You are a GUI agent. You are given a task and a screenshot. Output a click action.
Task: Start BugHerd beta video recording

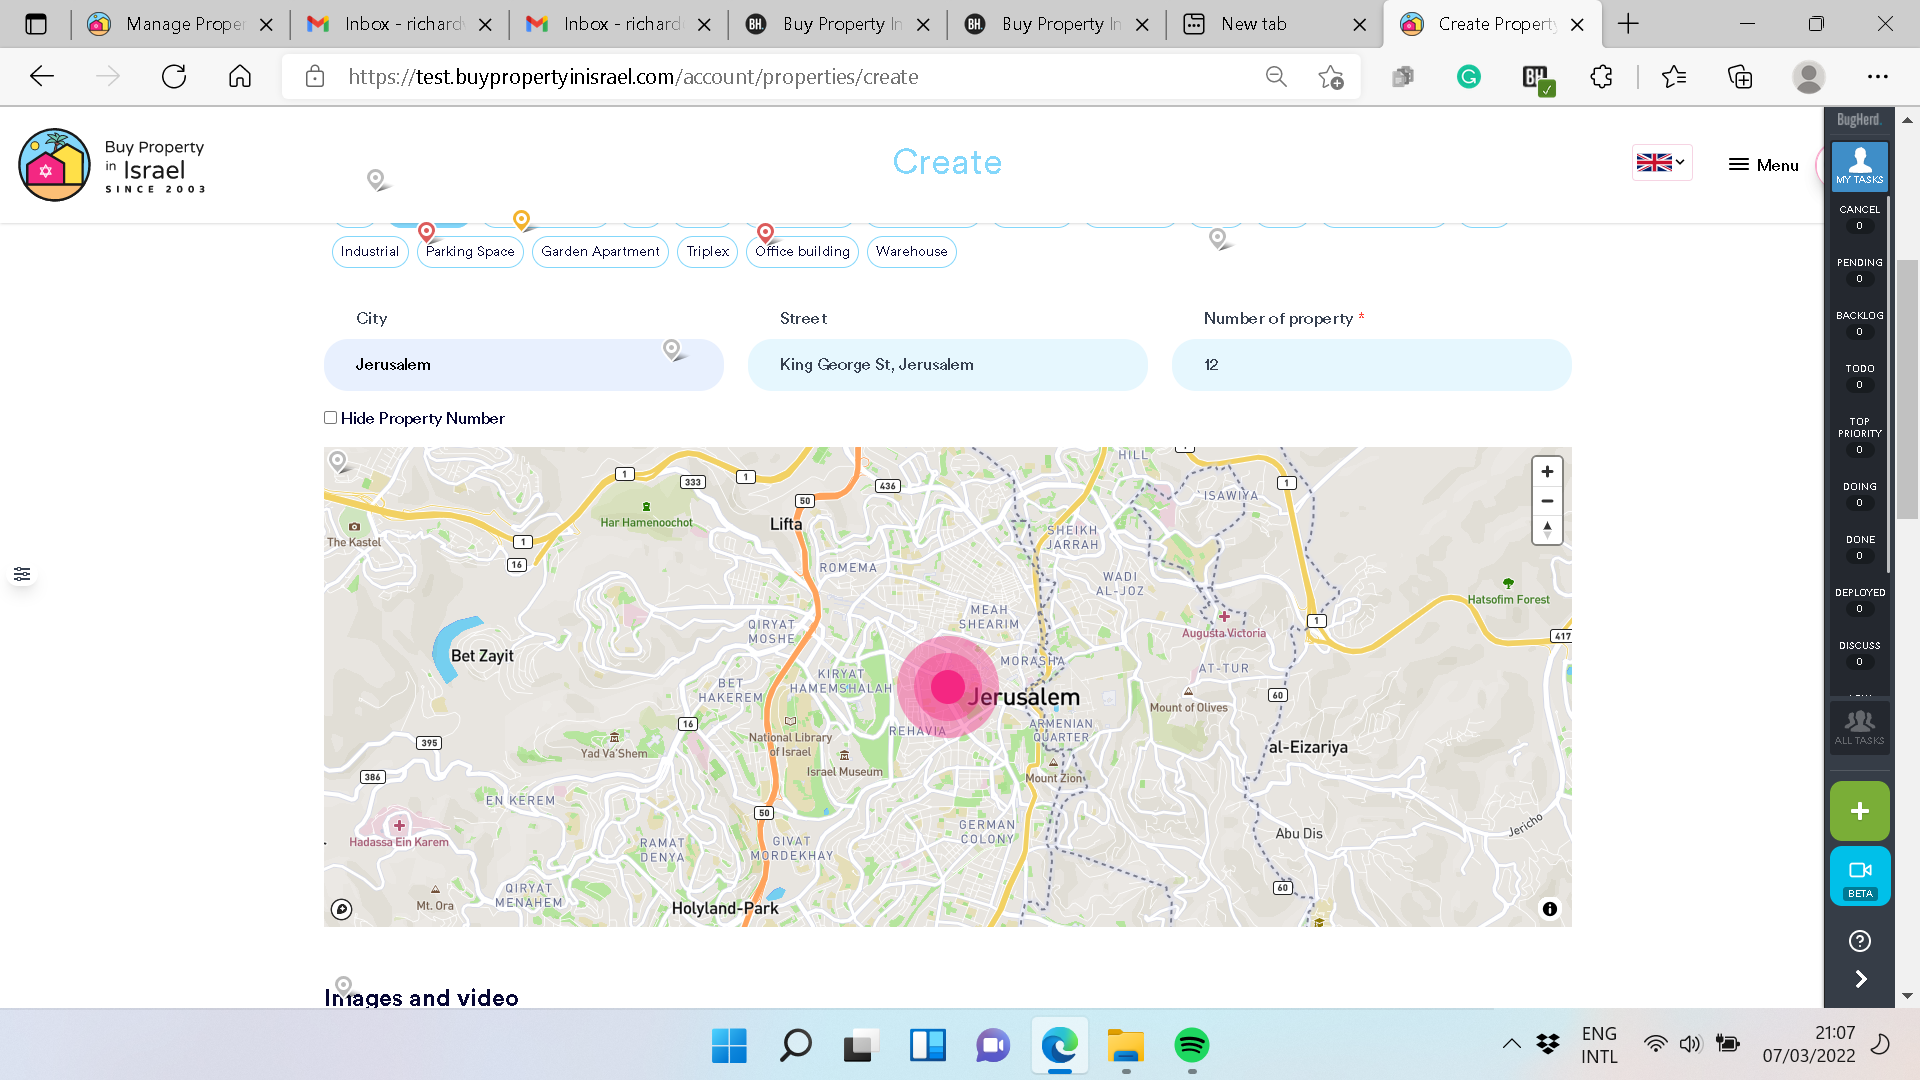[x=1859, y=876]
